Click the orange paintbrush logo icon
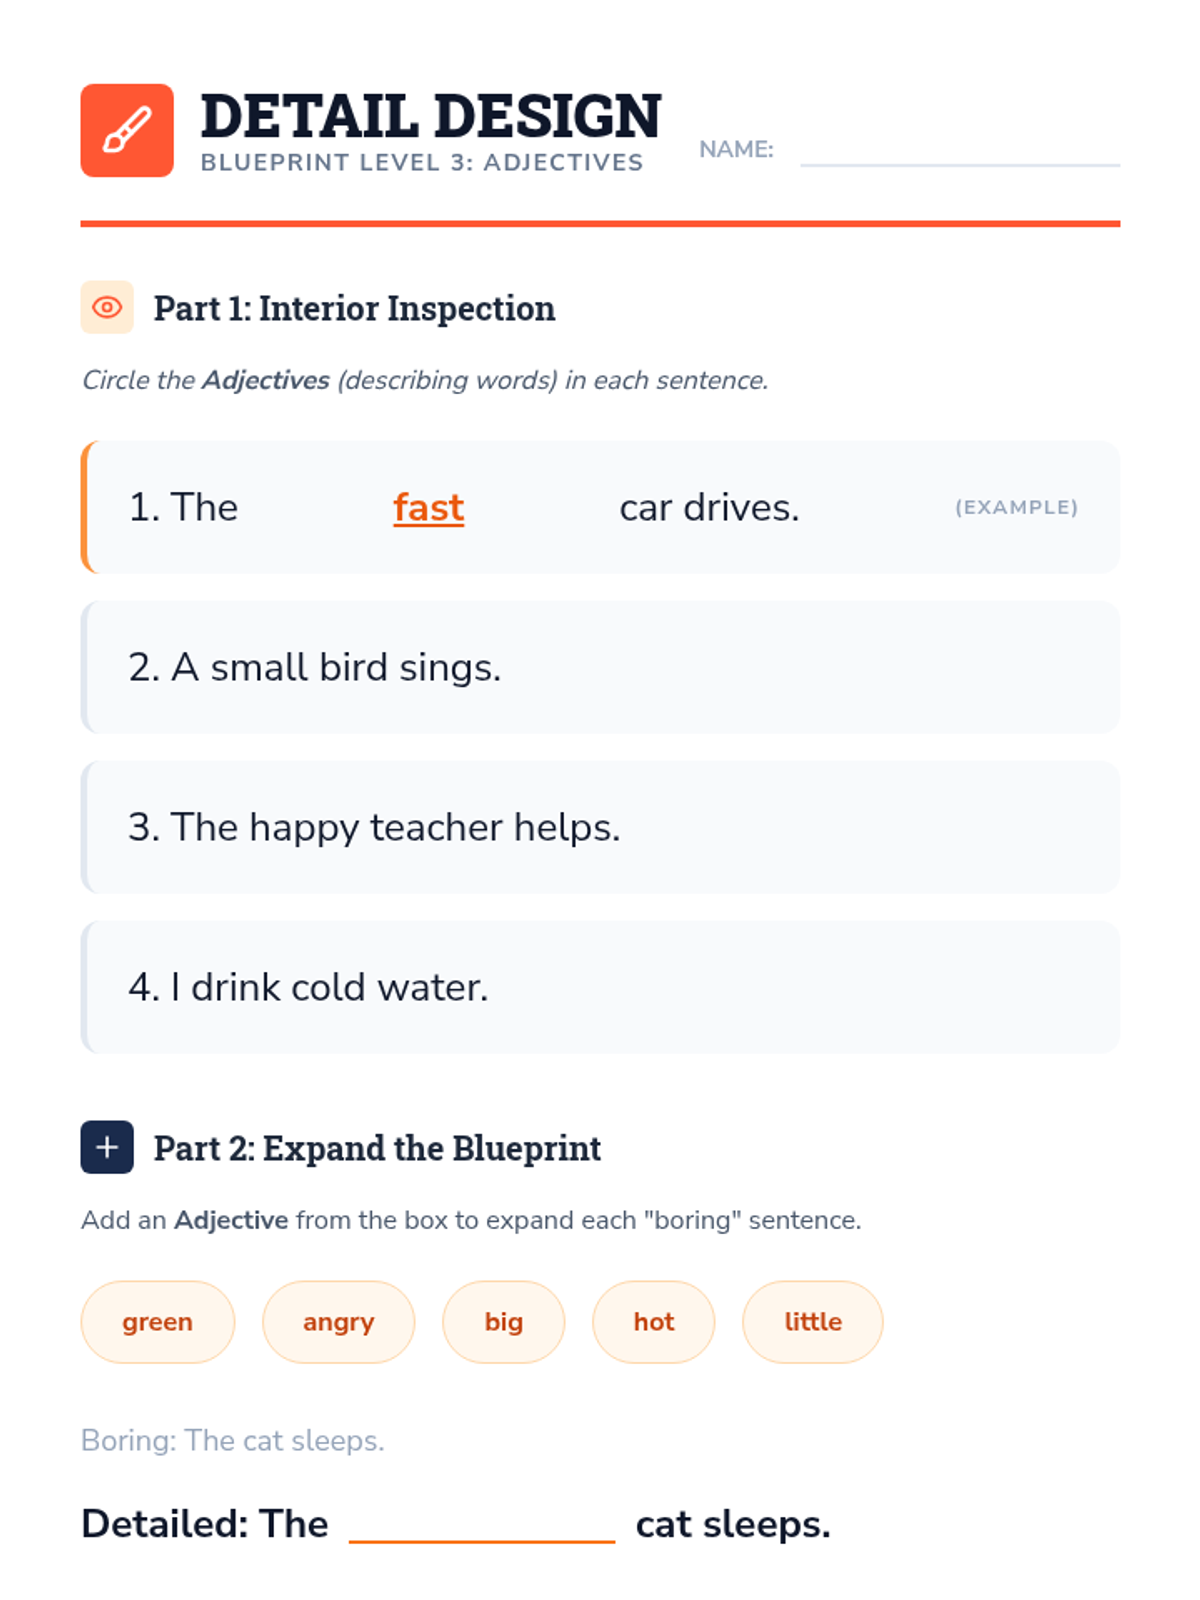Viewport: 1200px width, 1600px height. pyautogui.click(x=127, y=131)
